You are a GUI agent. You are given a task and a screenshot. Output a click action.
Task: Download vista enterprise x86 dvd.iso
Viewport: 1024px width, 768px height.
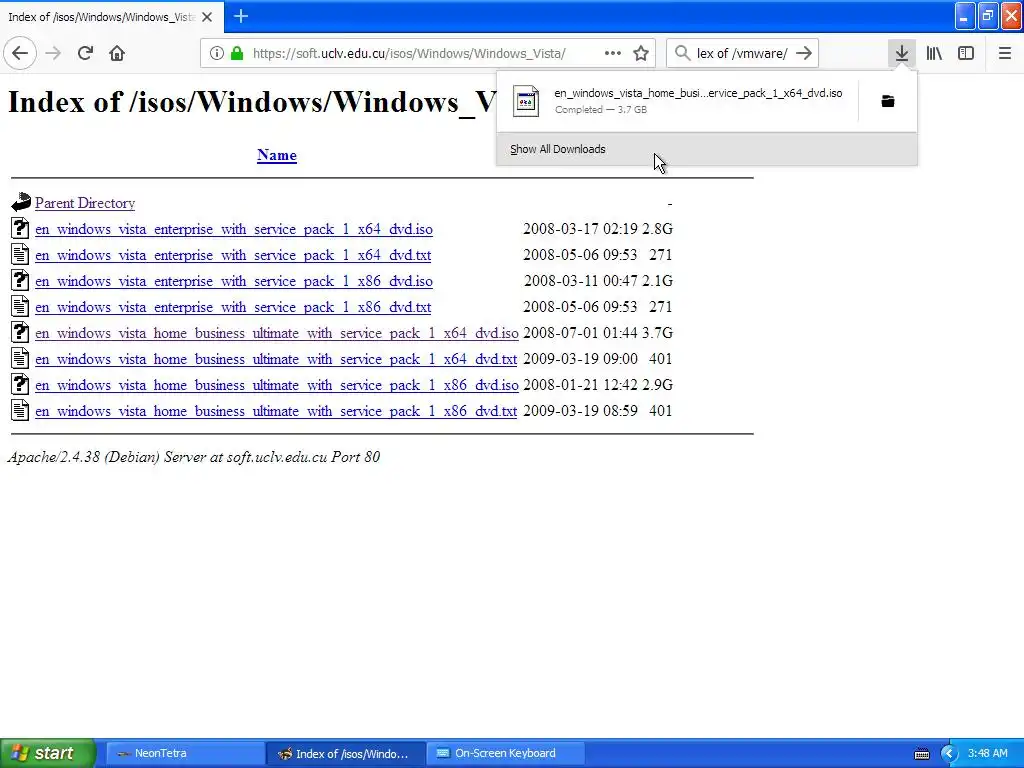(x=234, y=281)
